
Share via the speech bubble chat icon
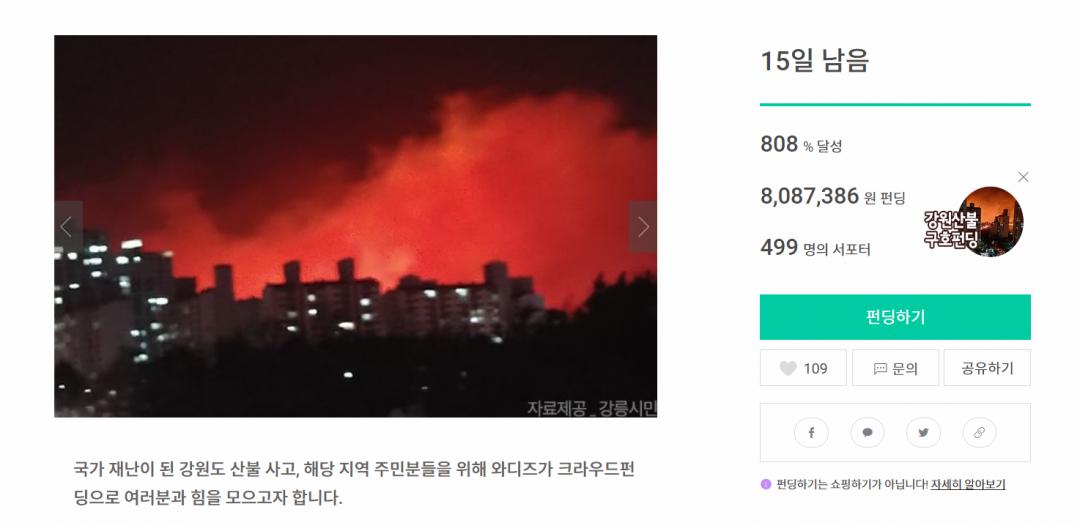click(x=867, y=433)
